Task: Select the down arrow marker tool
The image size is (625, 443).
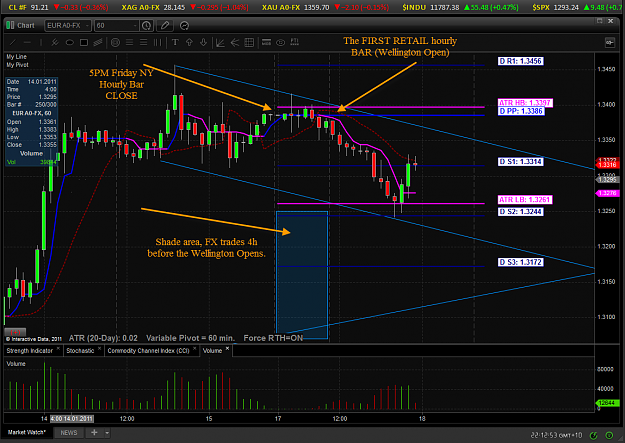Action: coord(203,42)
